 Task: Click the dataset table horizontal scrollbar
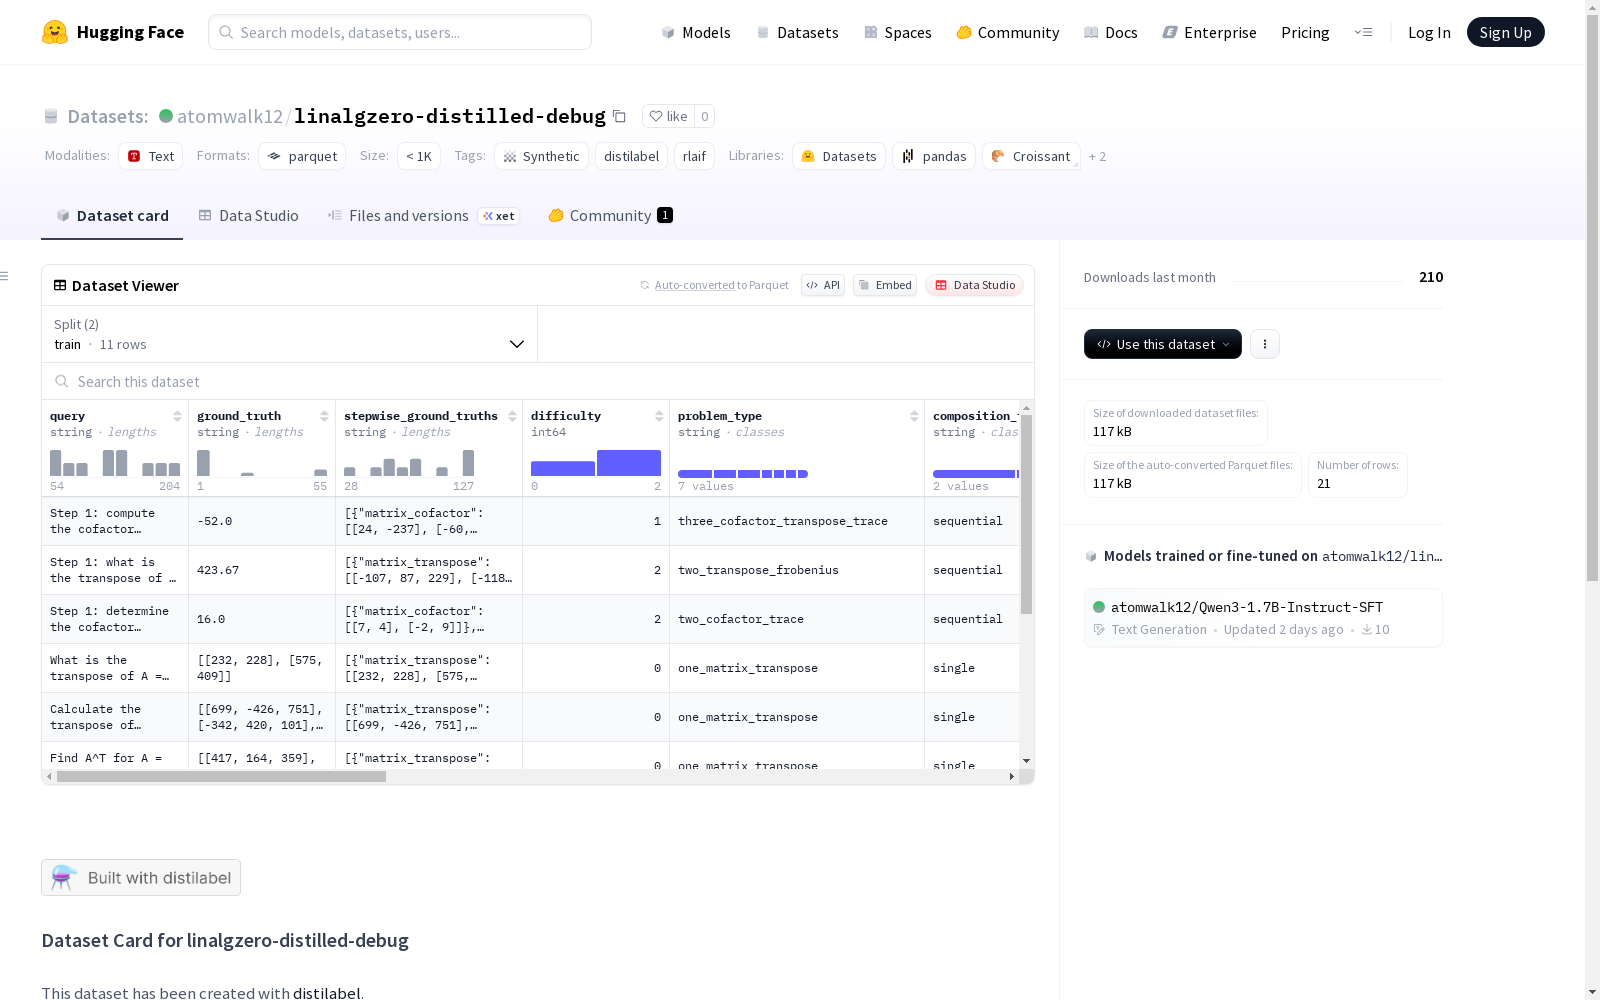(221, 776)
